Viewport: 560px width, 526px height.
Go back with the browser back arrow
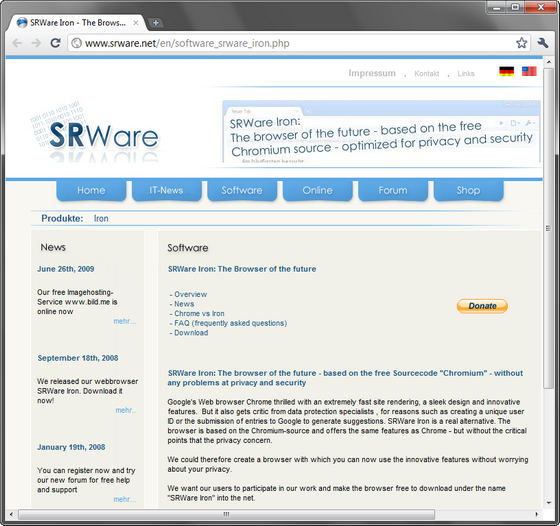point(17,43)
